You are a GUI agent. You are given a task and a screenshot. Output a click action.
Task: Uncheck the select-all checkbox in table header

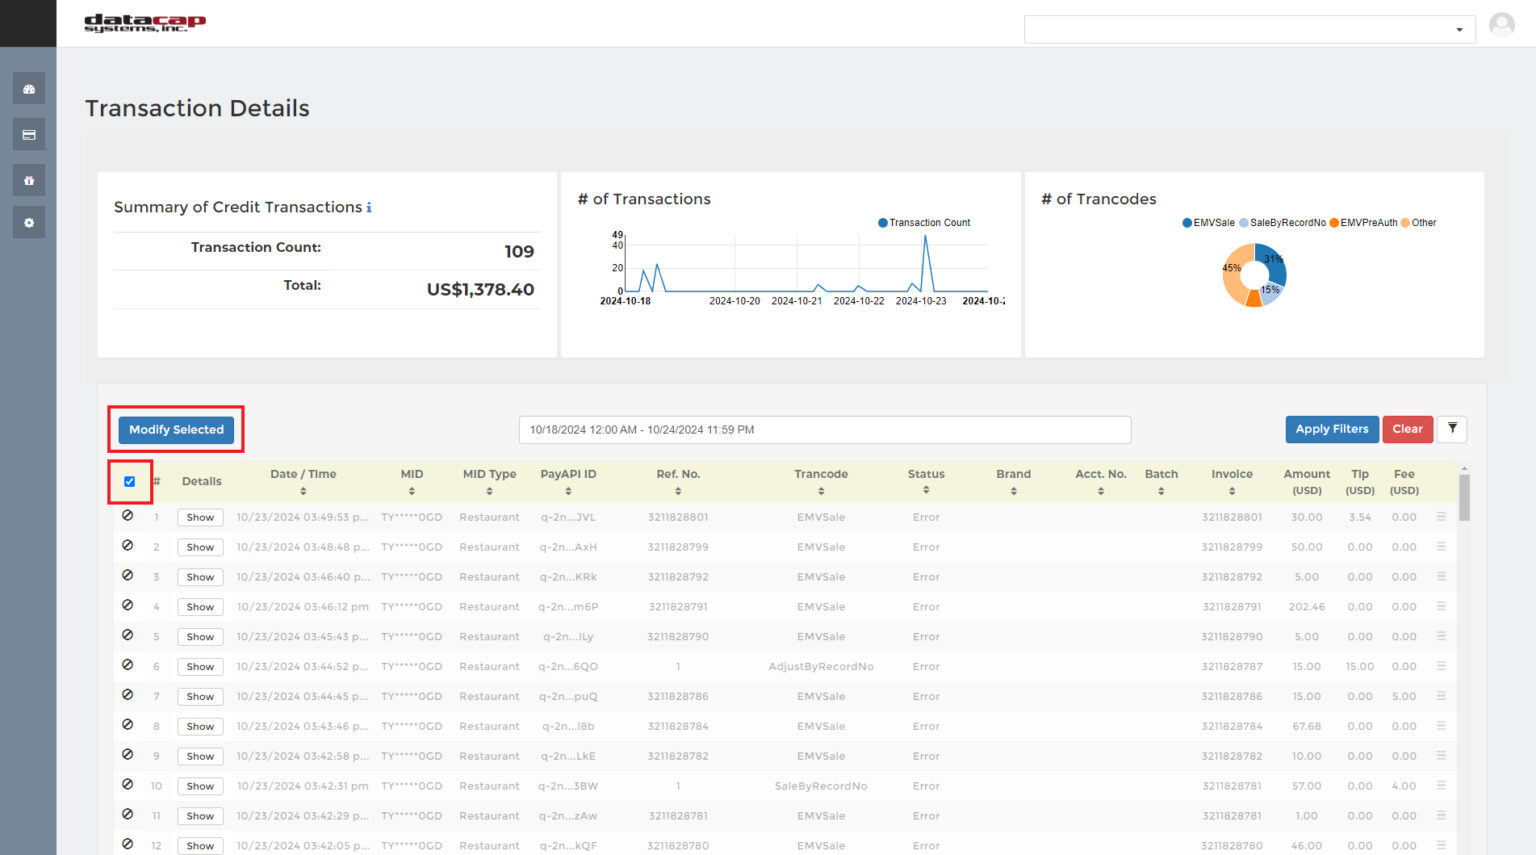click(130, 481)
